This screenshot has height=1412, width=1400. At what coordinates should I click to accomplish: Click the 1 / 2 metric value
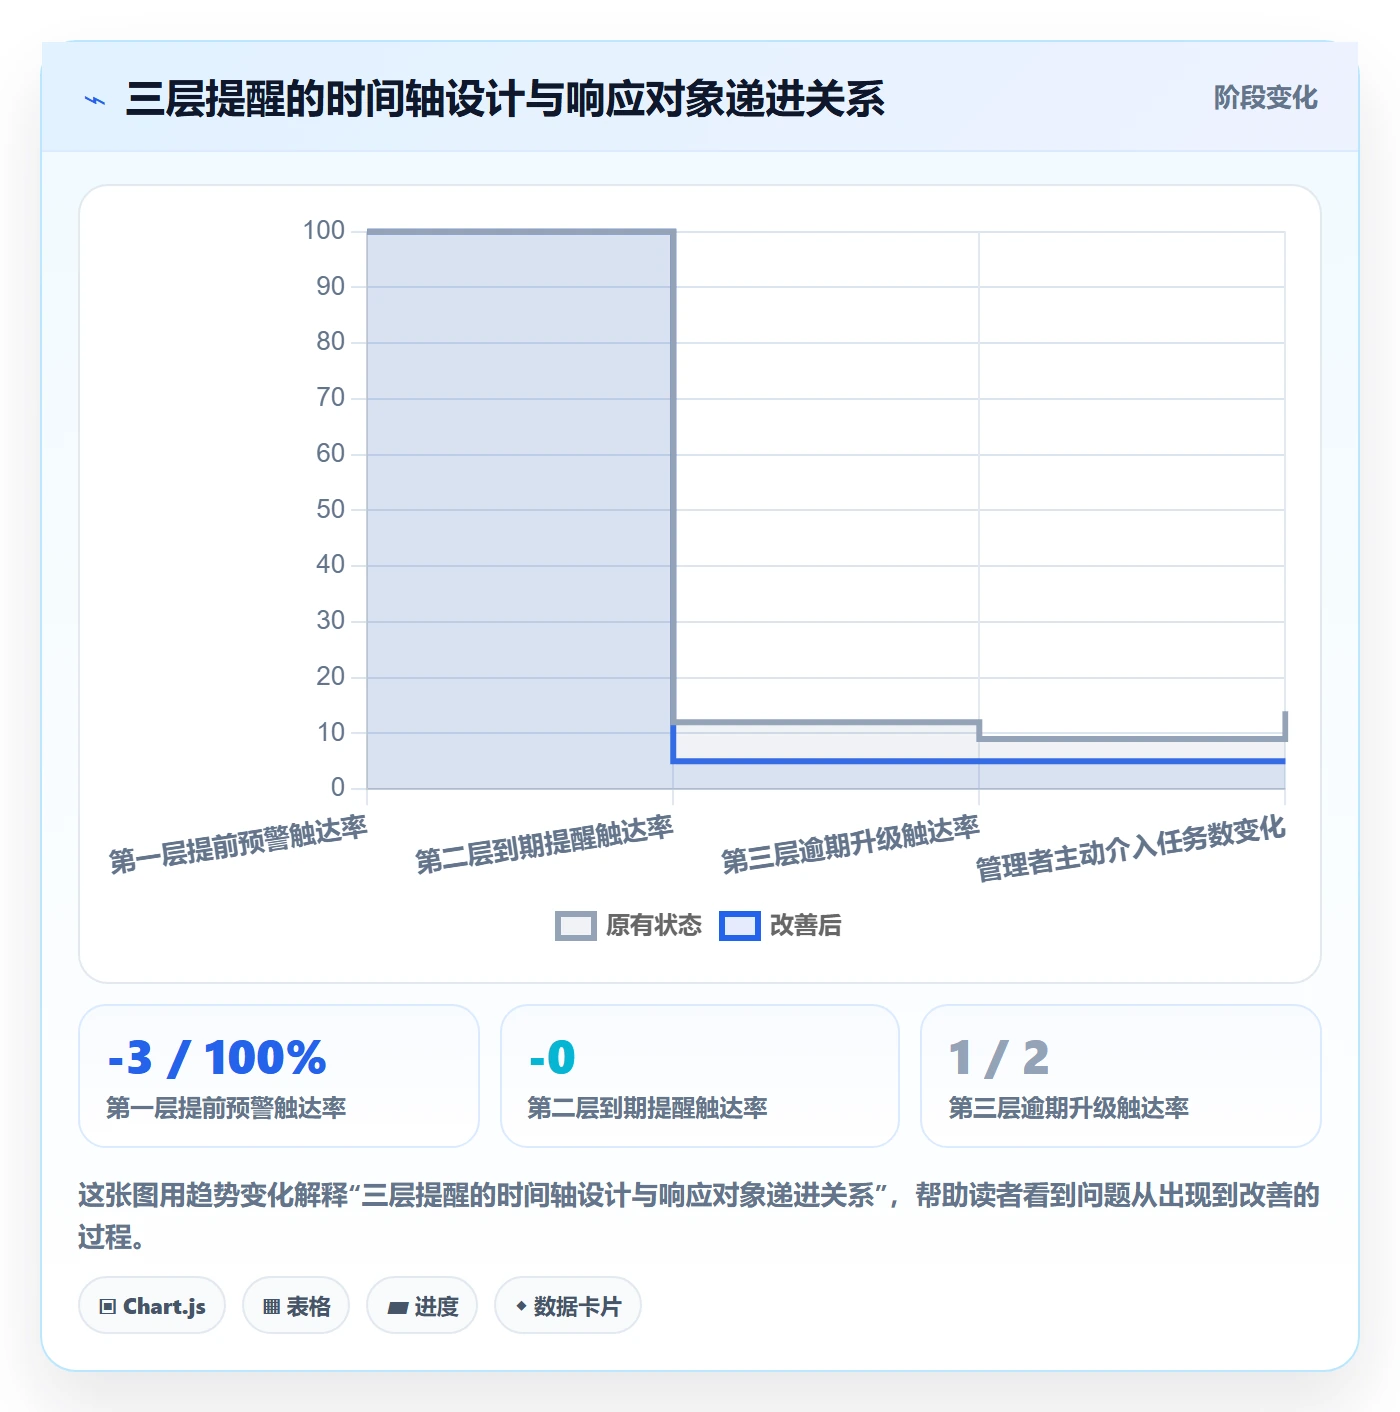[999, 1058]
